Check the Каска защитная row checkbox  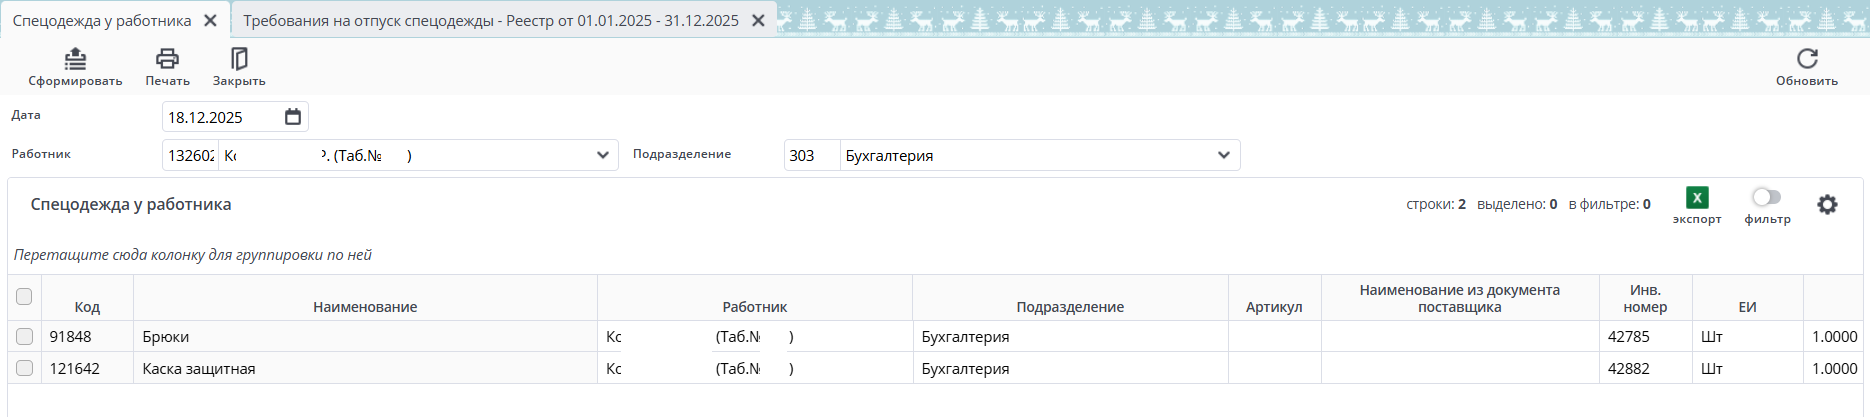pos(24,368)
